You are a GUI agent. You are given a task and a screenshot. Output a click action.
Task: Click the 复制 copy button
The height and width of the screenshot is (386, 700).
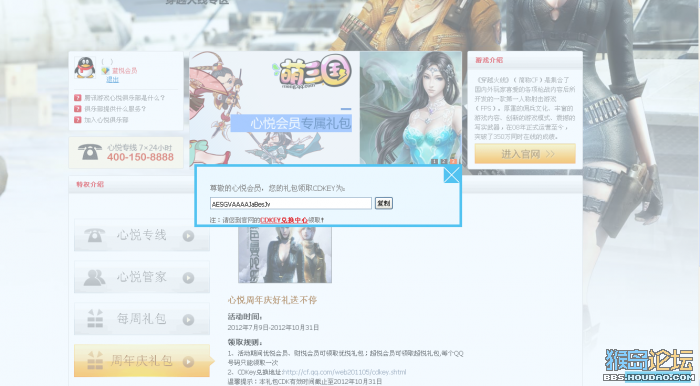(383, 203)
